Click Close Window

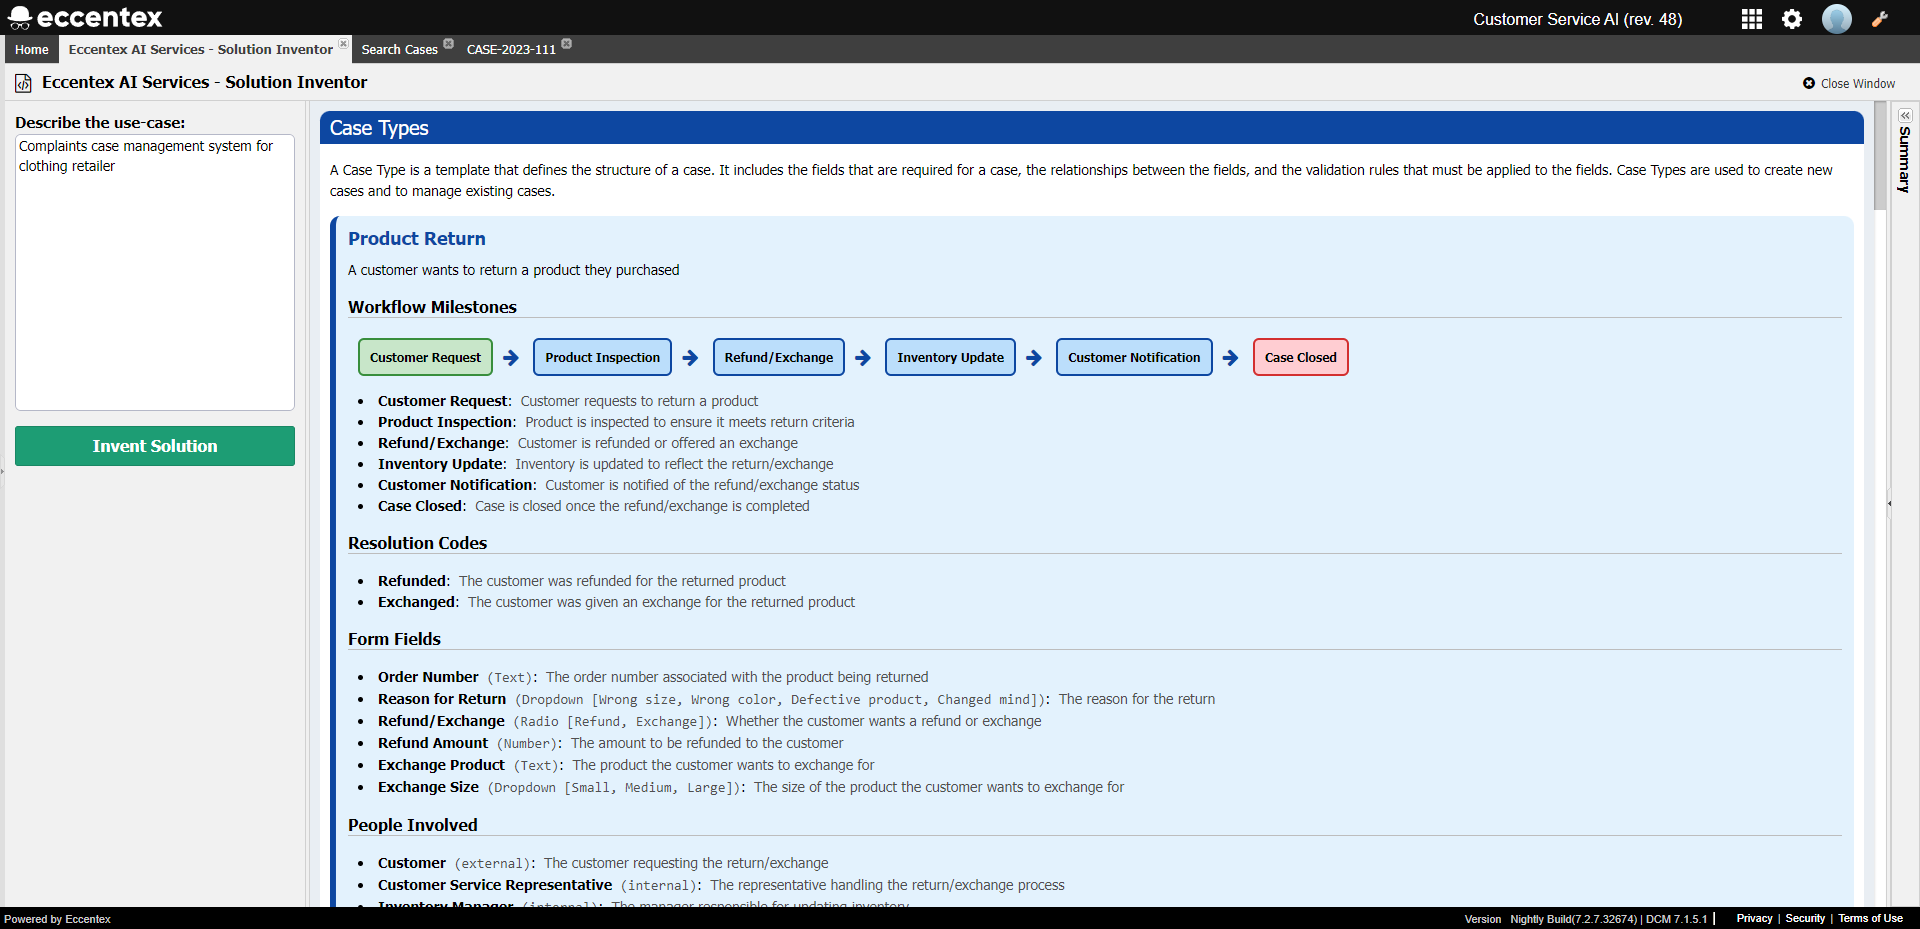click(x=1848, y=83)
